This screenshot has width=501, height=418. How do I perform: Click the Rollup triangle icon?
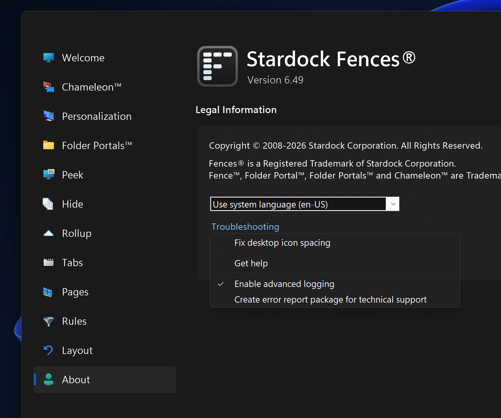click(48, 233)
